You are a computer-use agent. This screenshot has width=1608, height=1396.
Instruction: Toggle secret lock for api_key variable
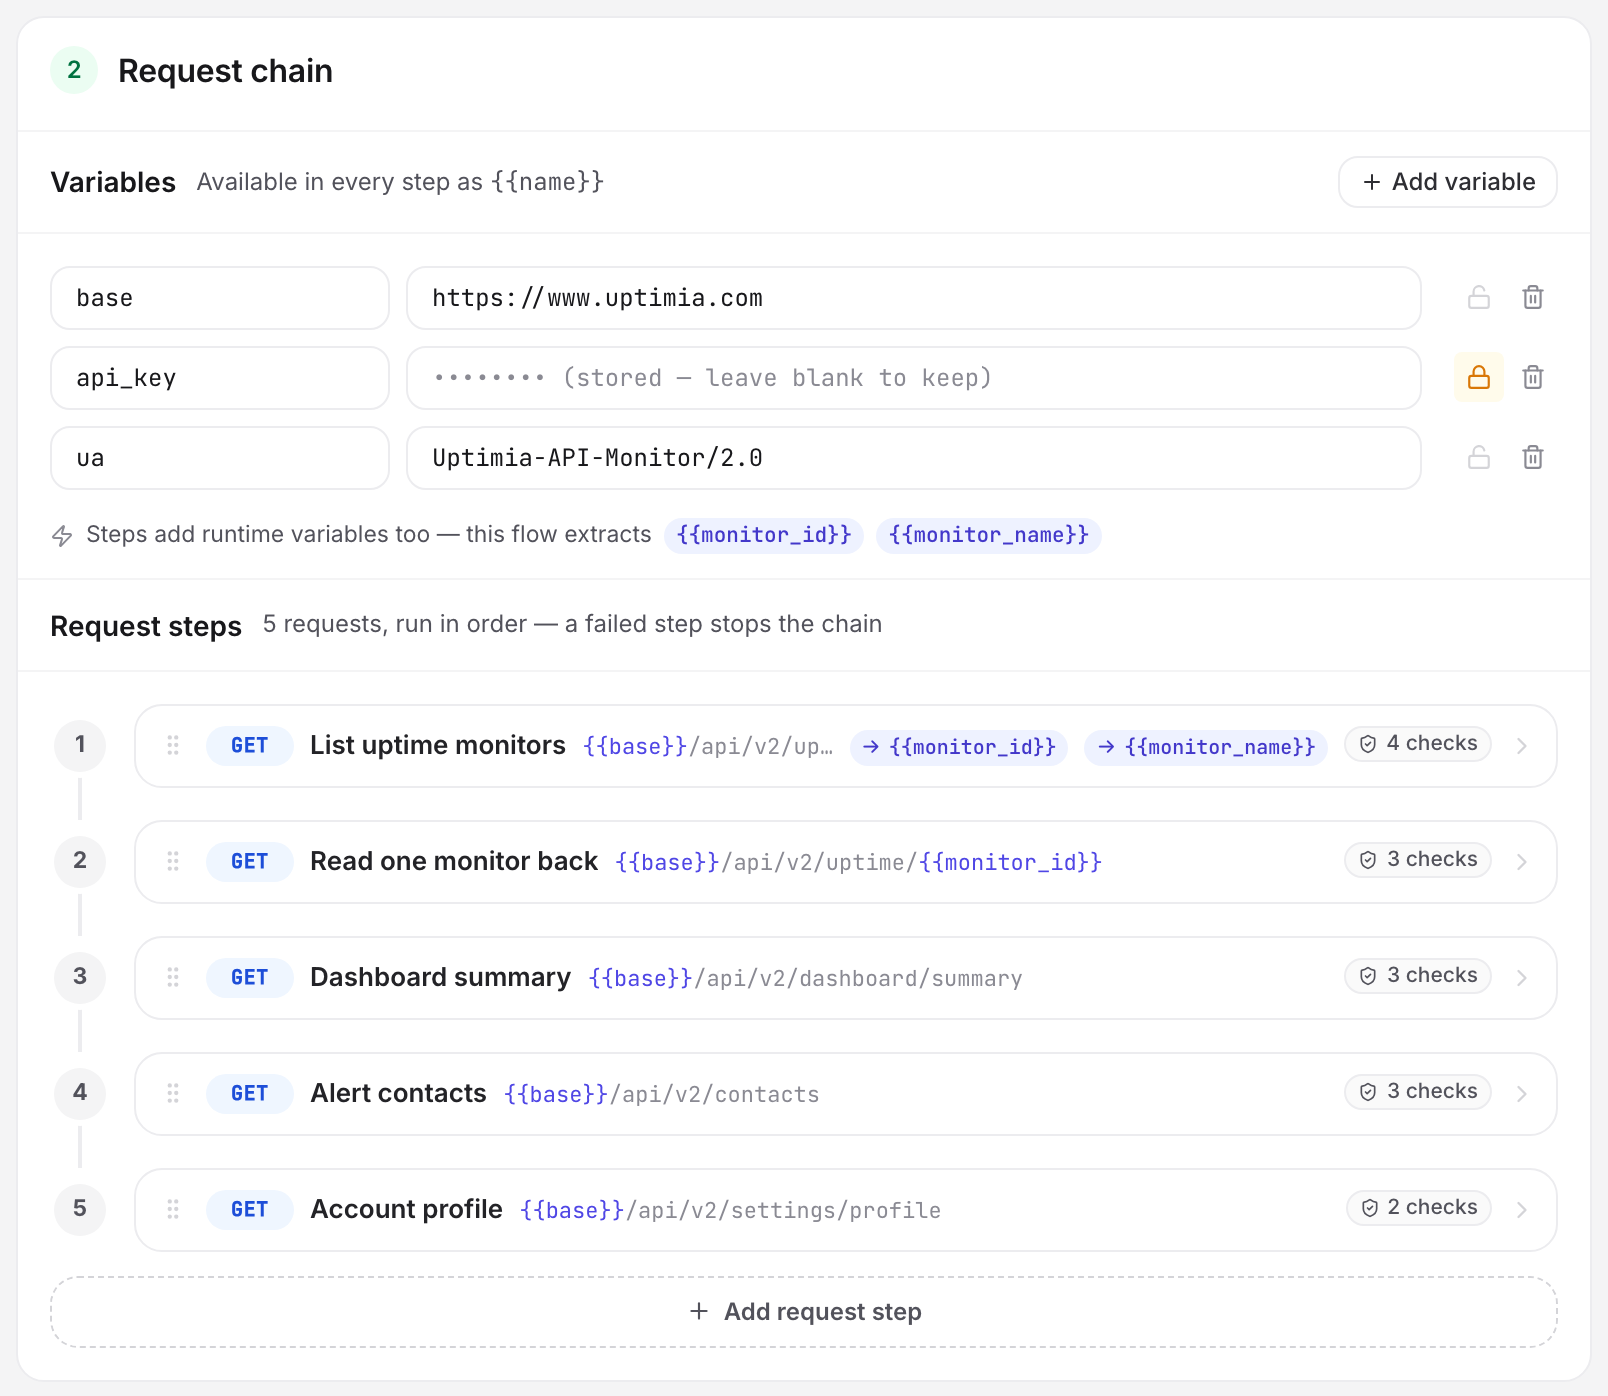[x=1479, y=377]
